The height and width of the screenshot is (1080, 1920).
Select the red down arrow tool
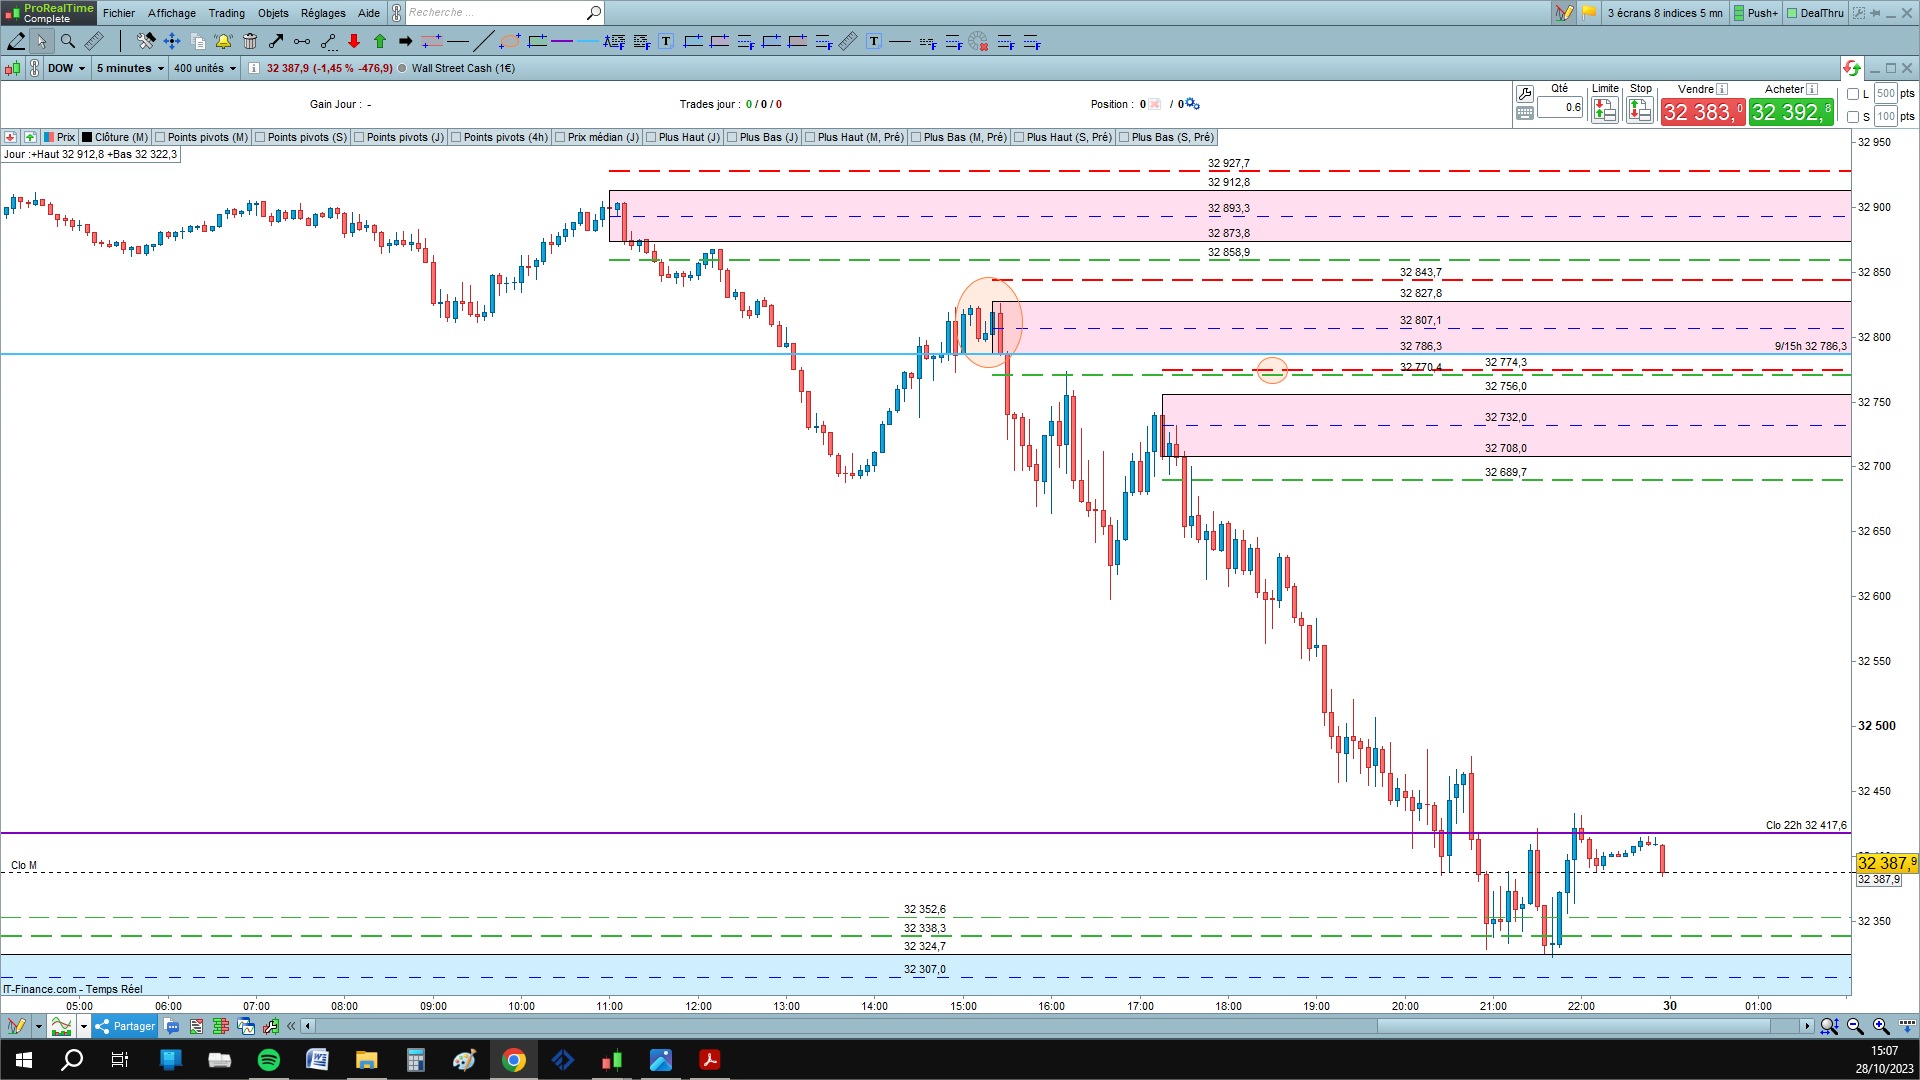pyautogui.click(x=354, y=41)
